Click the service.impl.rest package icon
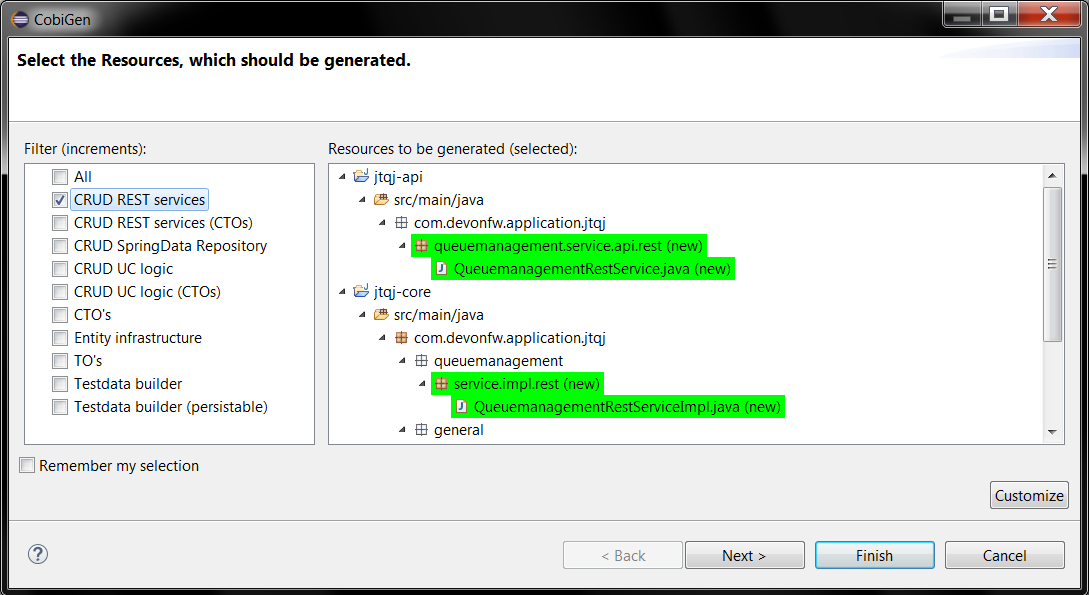The width and height of the screenshot is (1089, 595). click(441, 384)
